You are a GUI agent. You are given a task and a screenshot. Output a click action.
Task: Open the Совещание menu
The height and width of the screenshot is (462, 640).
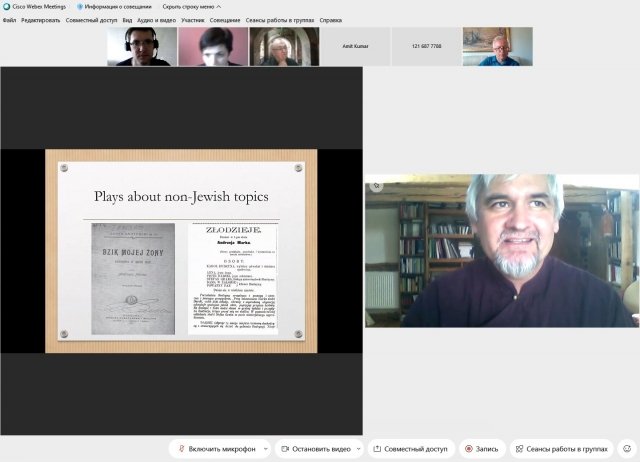pyautogui.click(x=225, y=20)
